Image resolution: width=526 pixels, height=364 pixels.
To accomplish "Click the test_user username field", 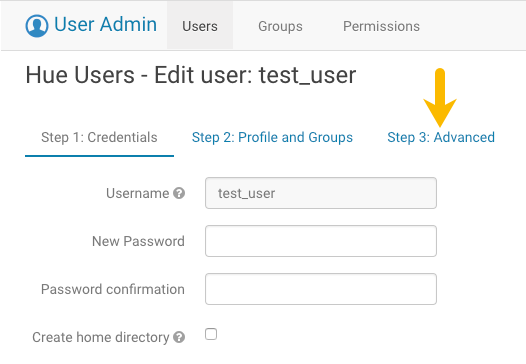I will tap(321, 193).
